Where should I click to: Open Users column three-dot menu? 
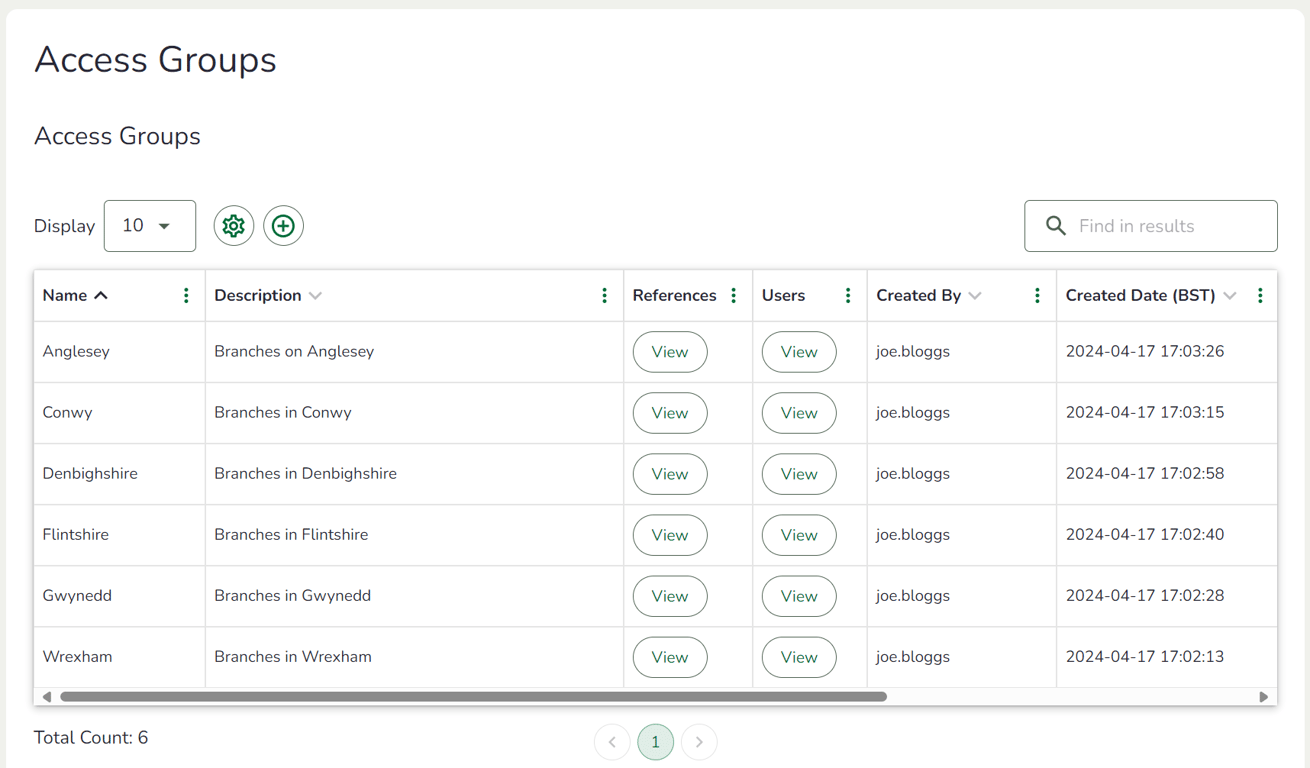[x=848, y=296]
